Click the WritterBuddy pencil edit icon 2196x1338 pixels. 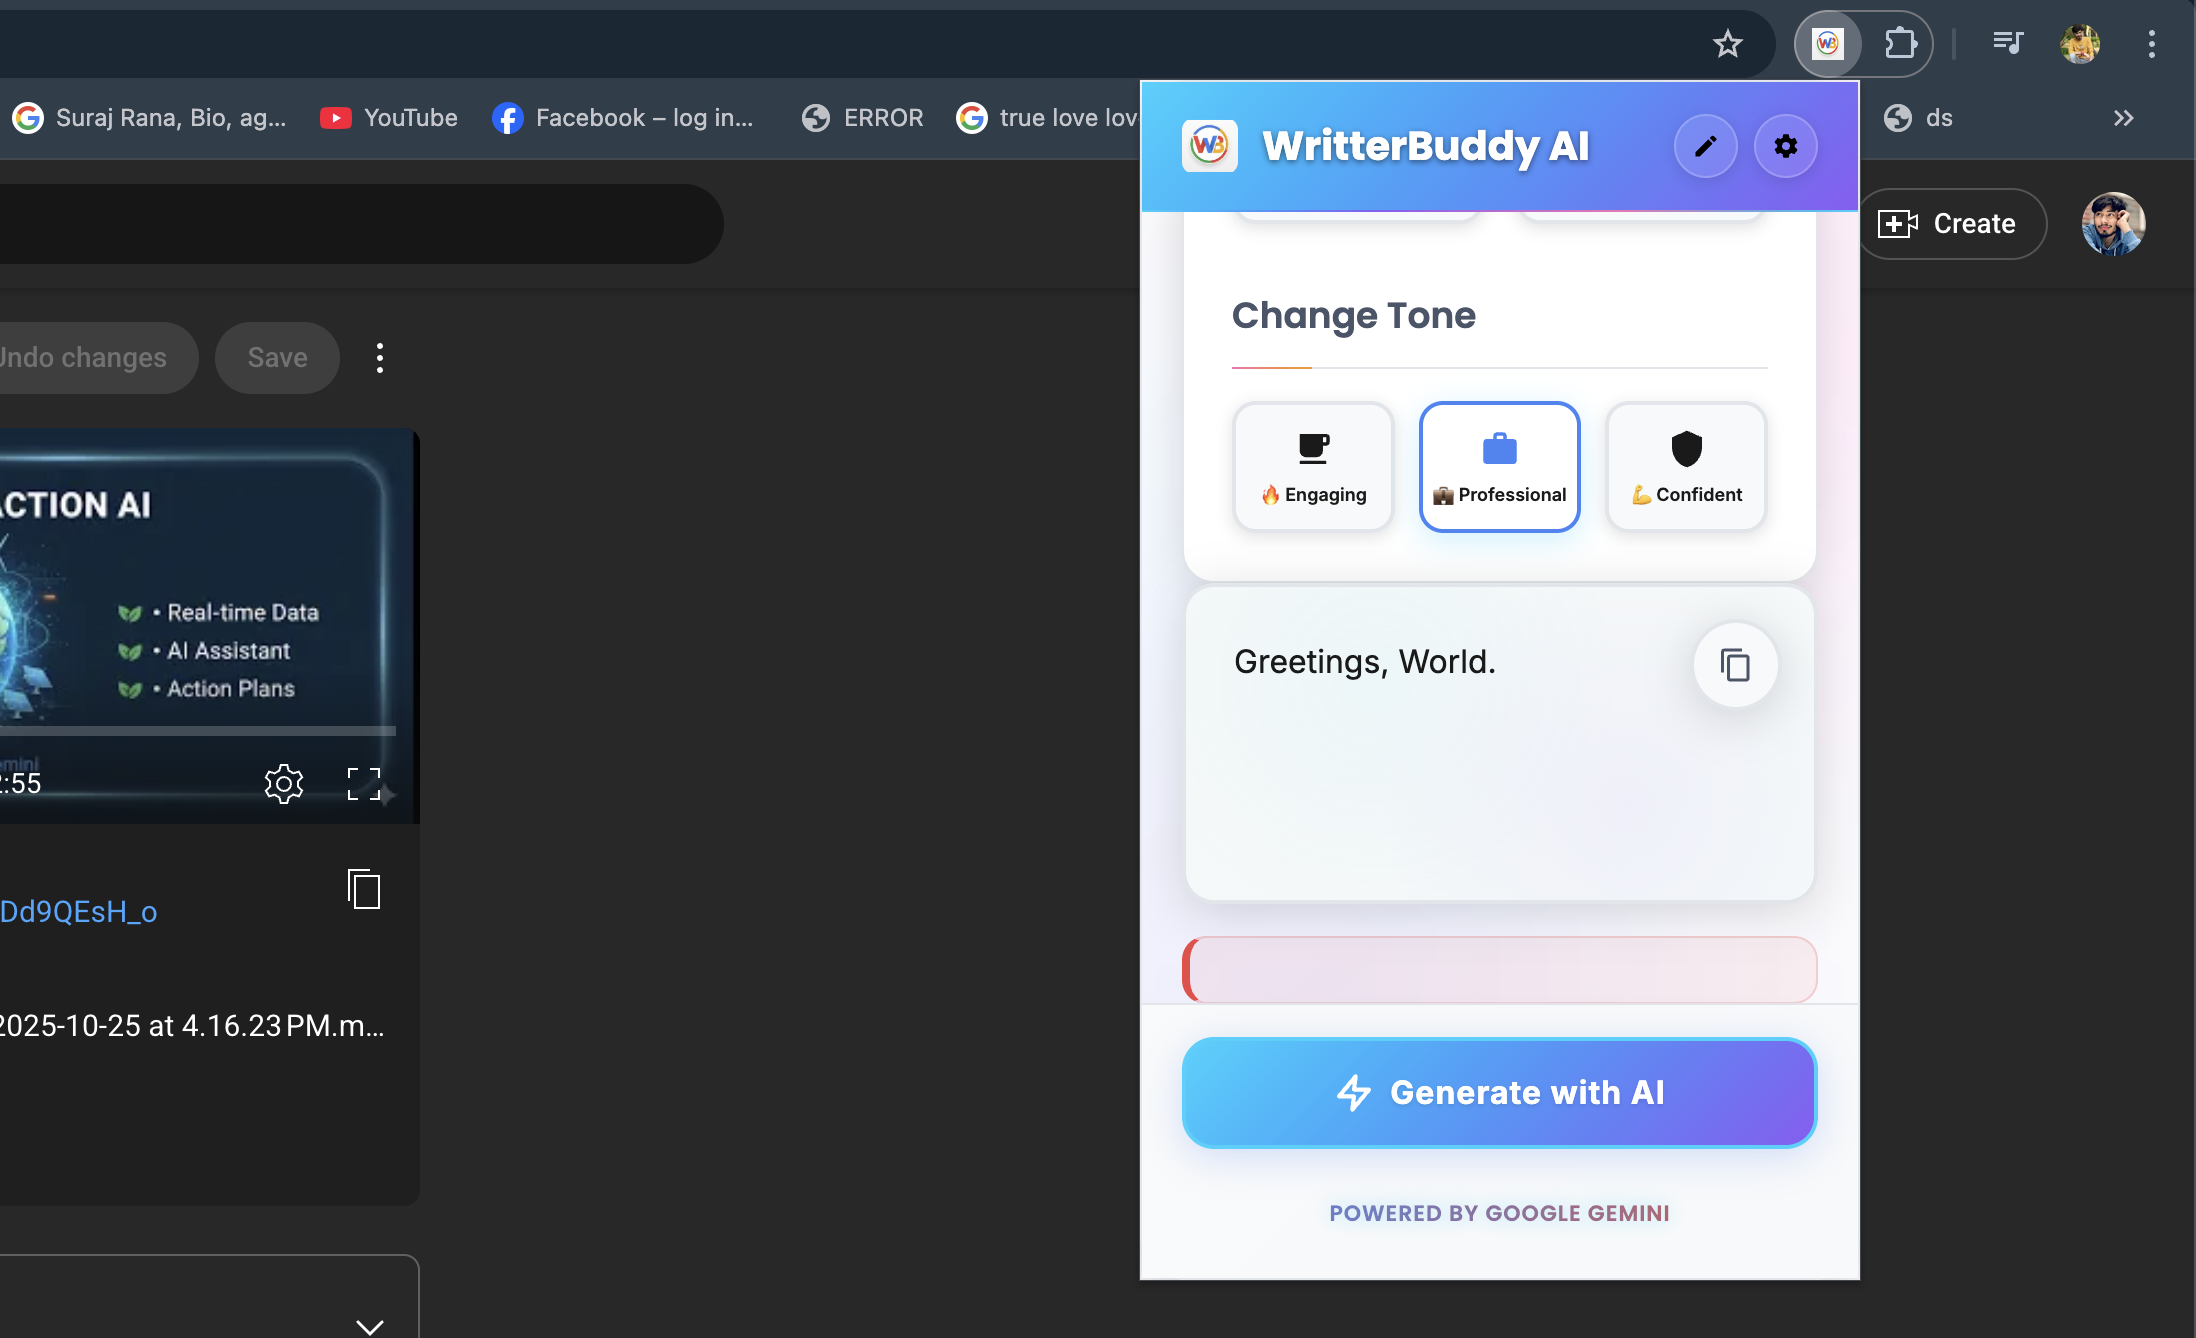1705,147
